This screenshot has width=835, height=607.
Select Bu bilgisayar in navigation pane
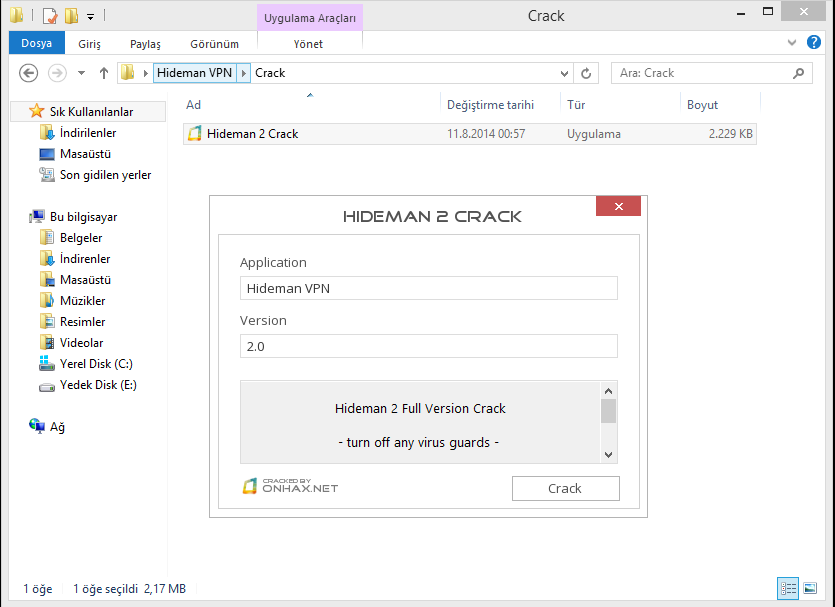tap(83, 217)
